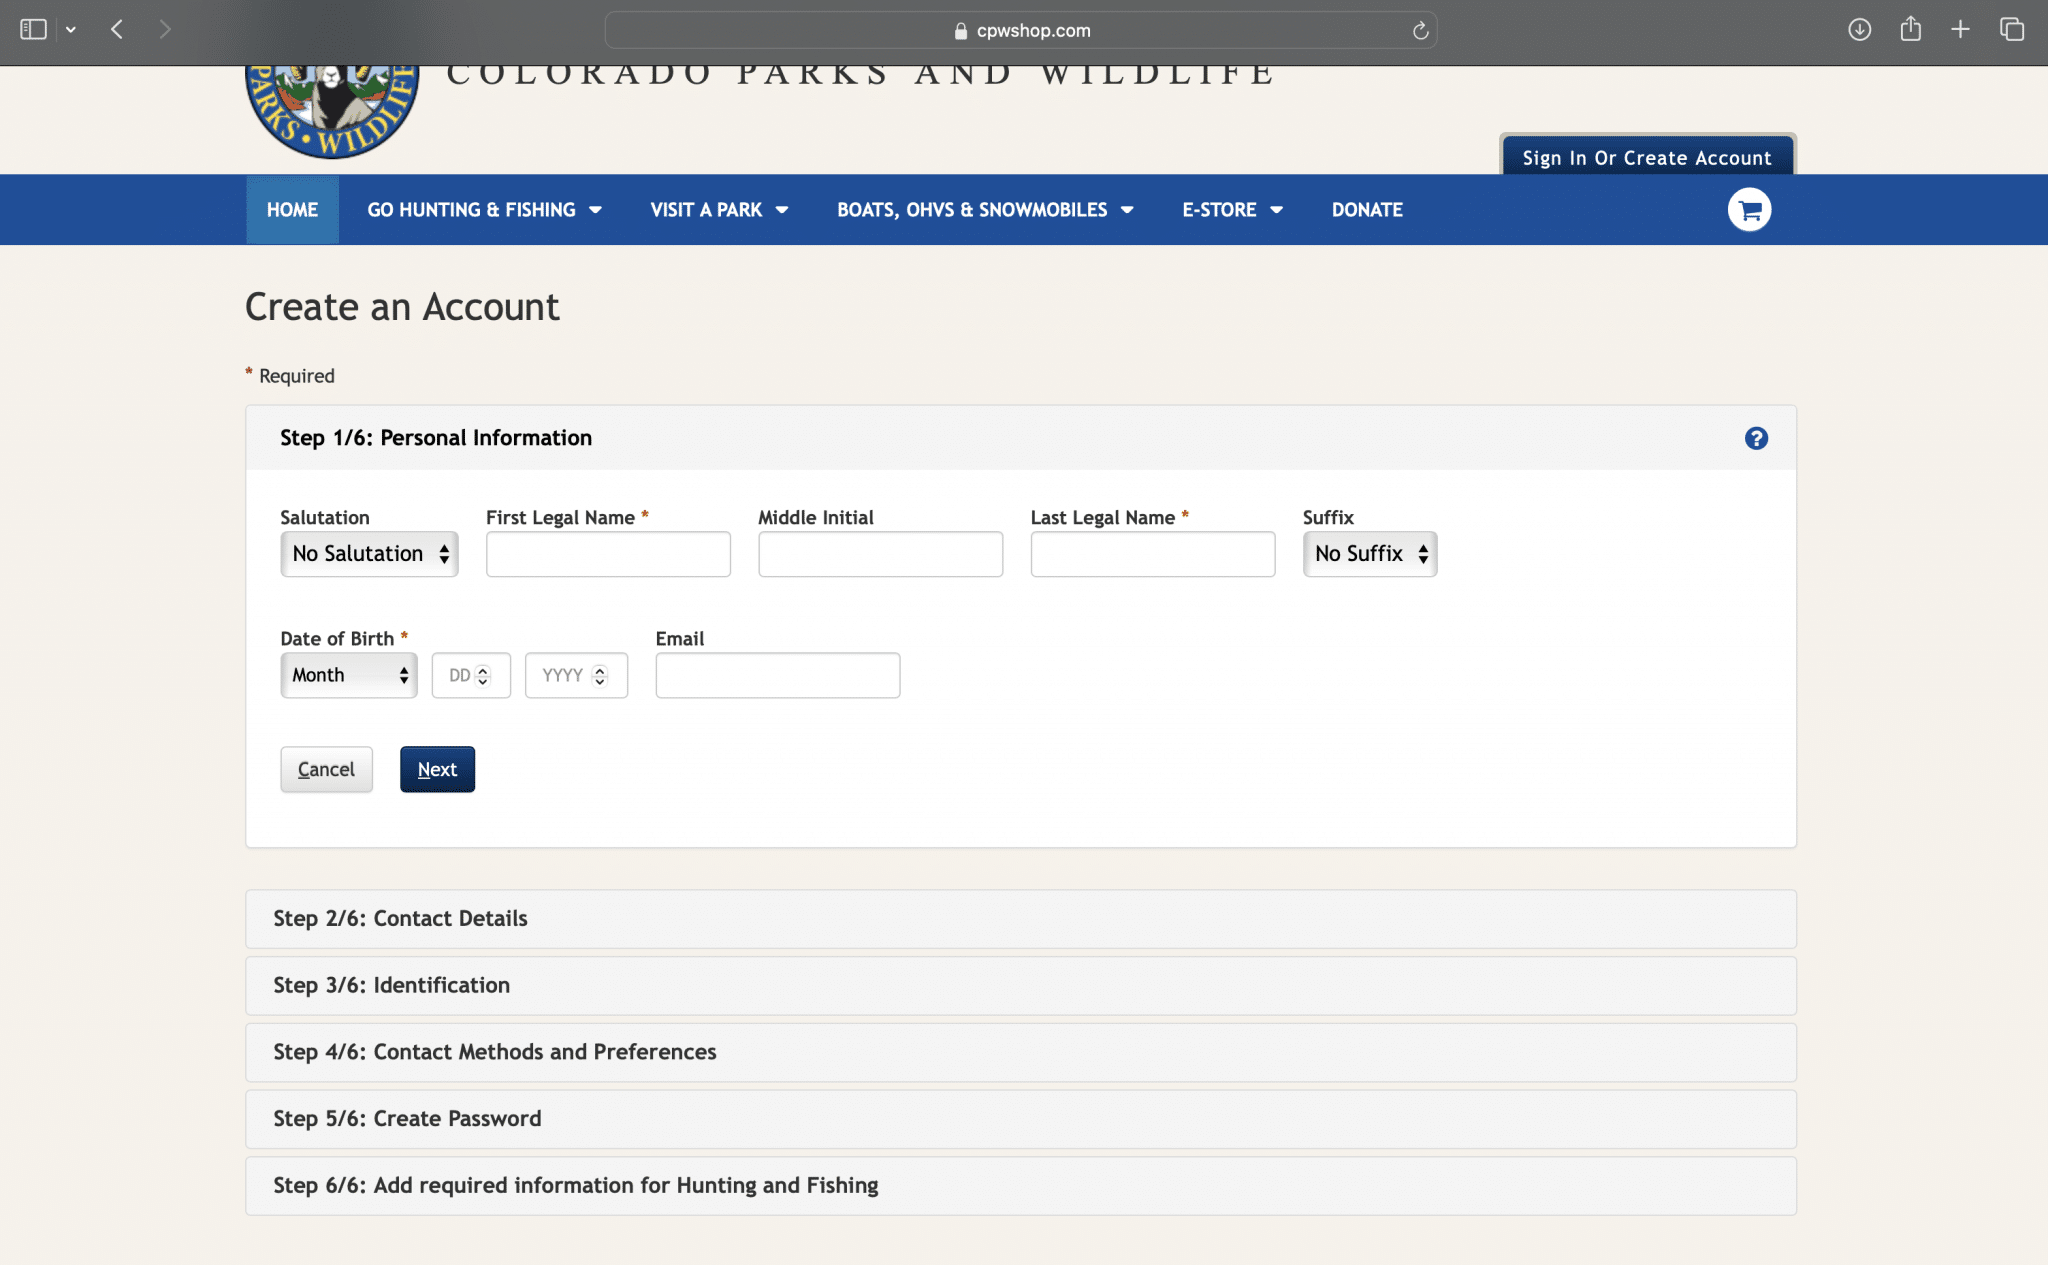
Task: Open the shopping cart icon
Action: [x=1749, y=210]
